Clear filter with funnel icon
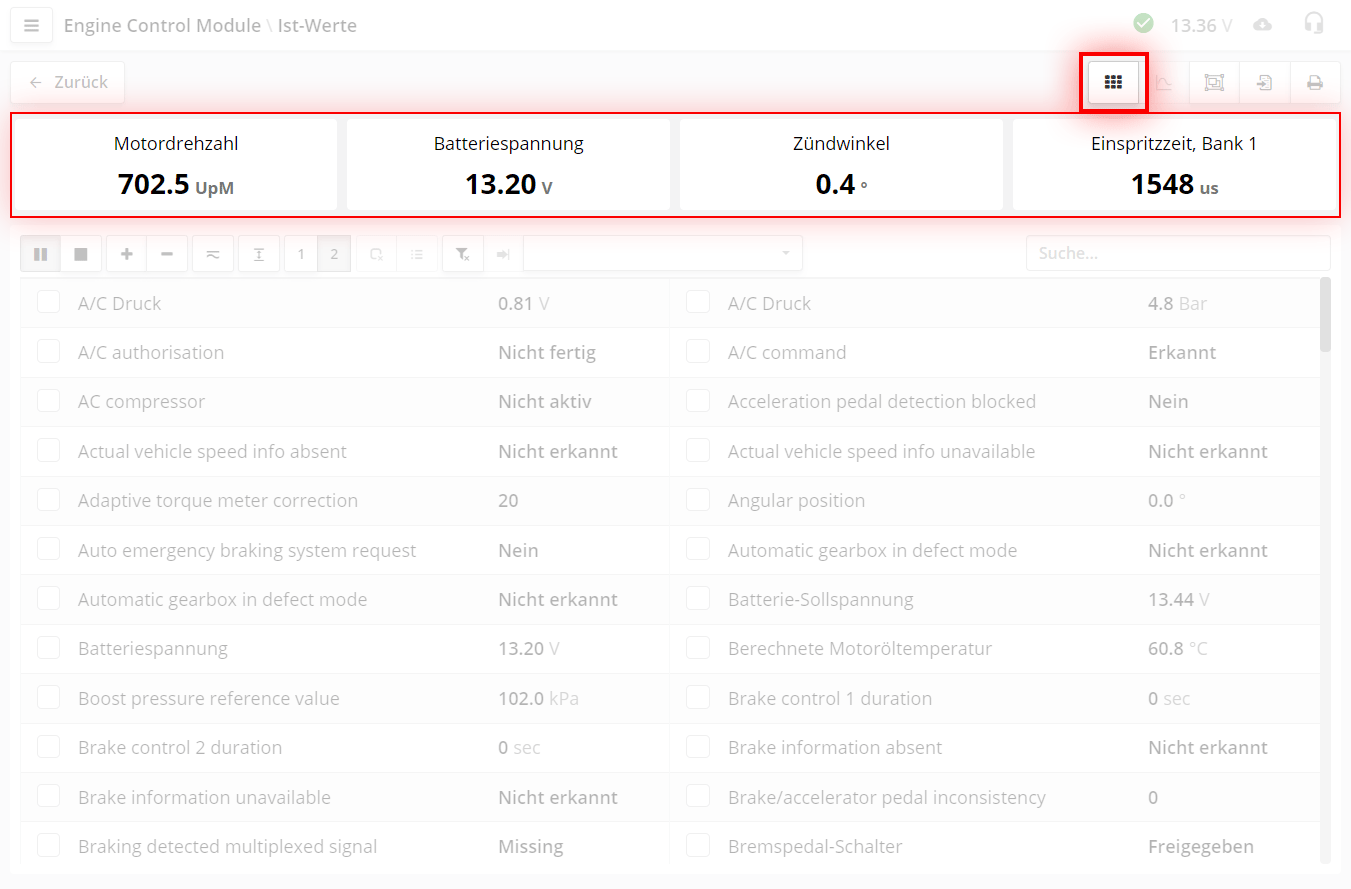This screenshot has height=889, width=1351. point(463,254)
